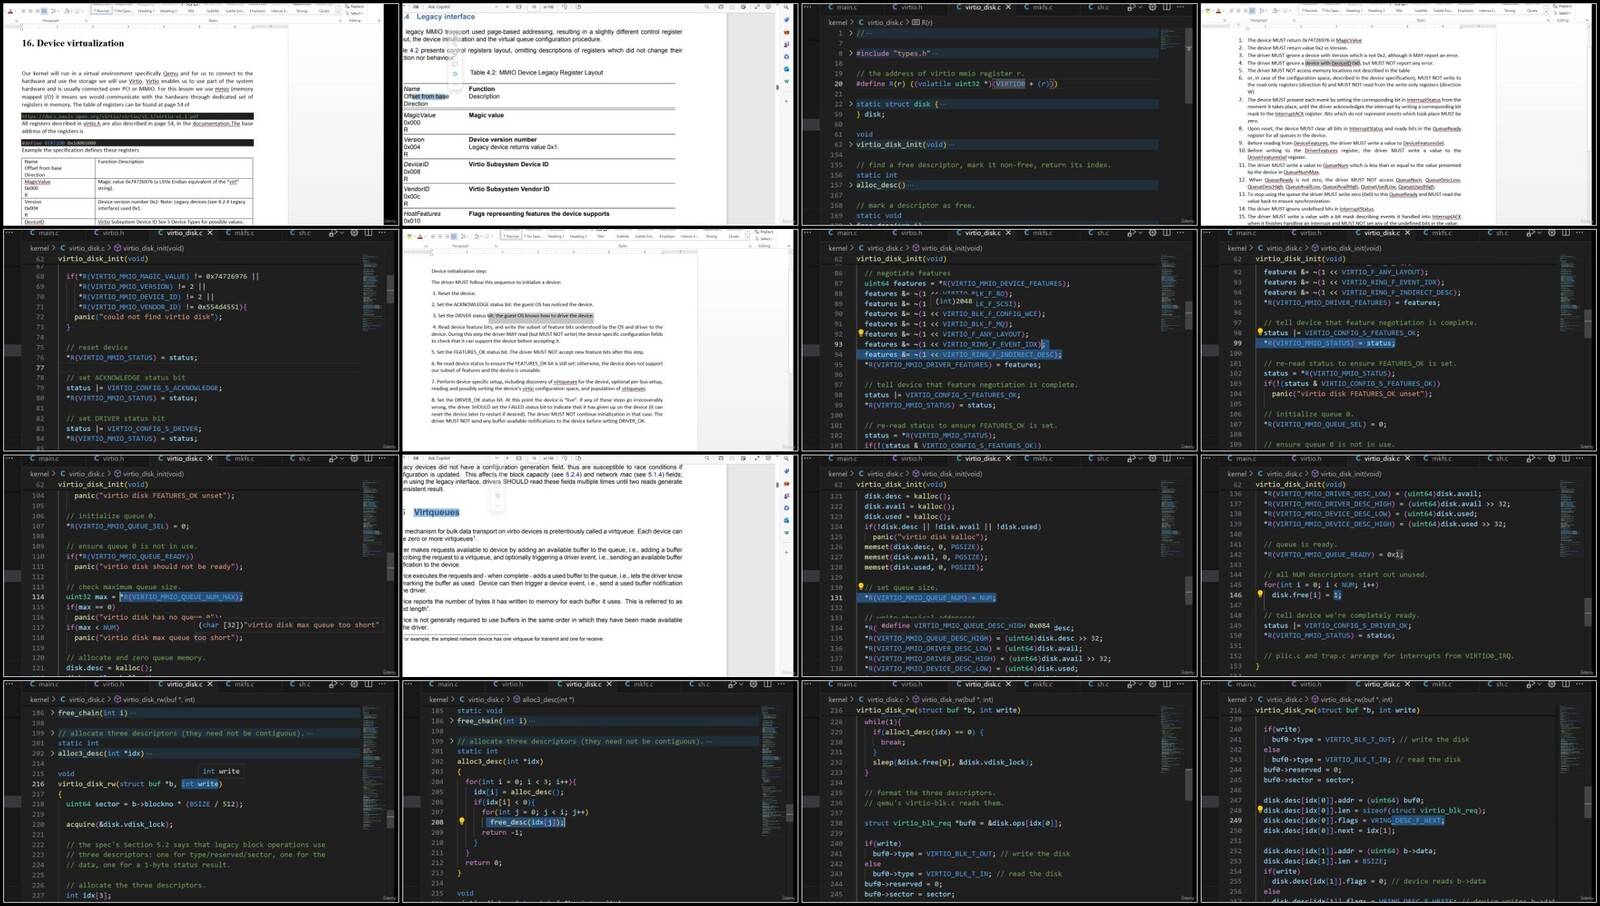
Task: Expand alloc3_desc(int *idx) fold at line 202
Action: pos(53,753)
